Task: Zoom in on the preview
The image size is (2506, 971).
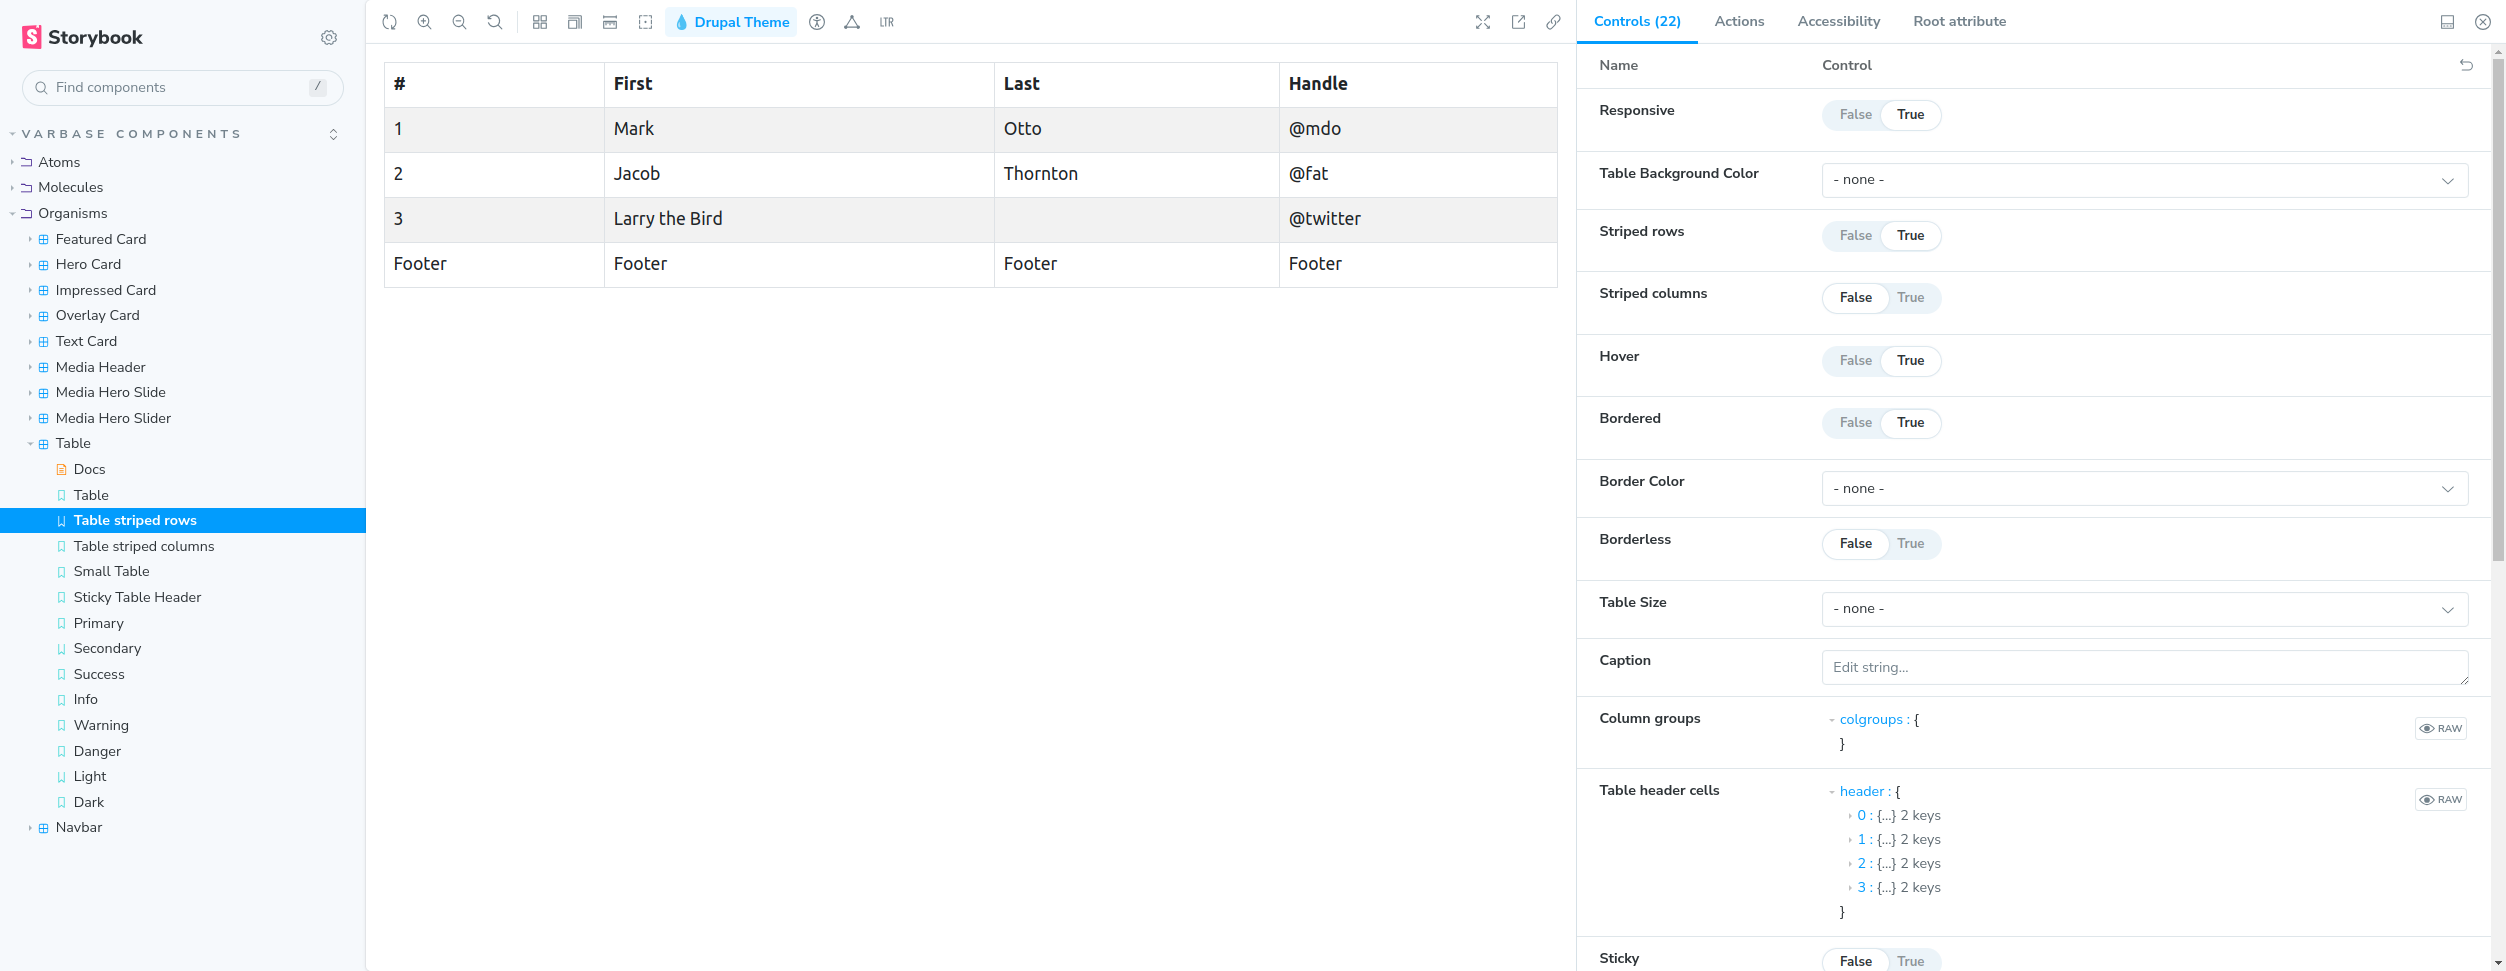Action: coord(425,22)
